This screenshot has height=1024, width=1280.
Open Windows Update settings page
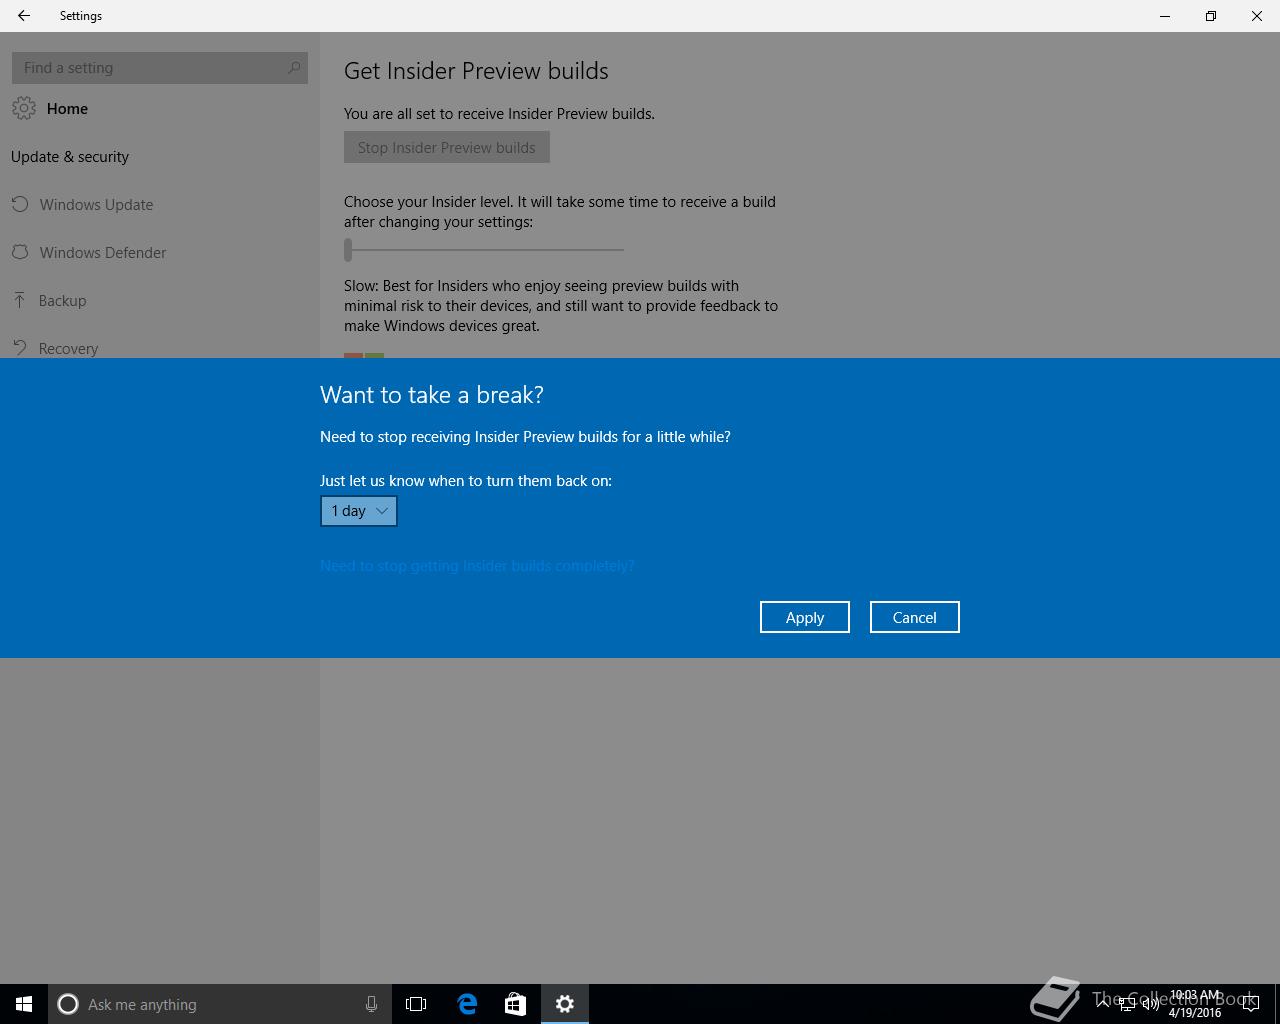click(96, 204)
